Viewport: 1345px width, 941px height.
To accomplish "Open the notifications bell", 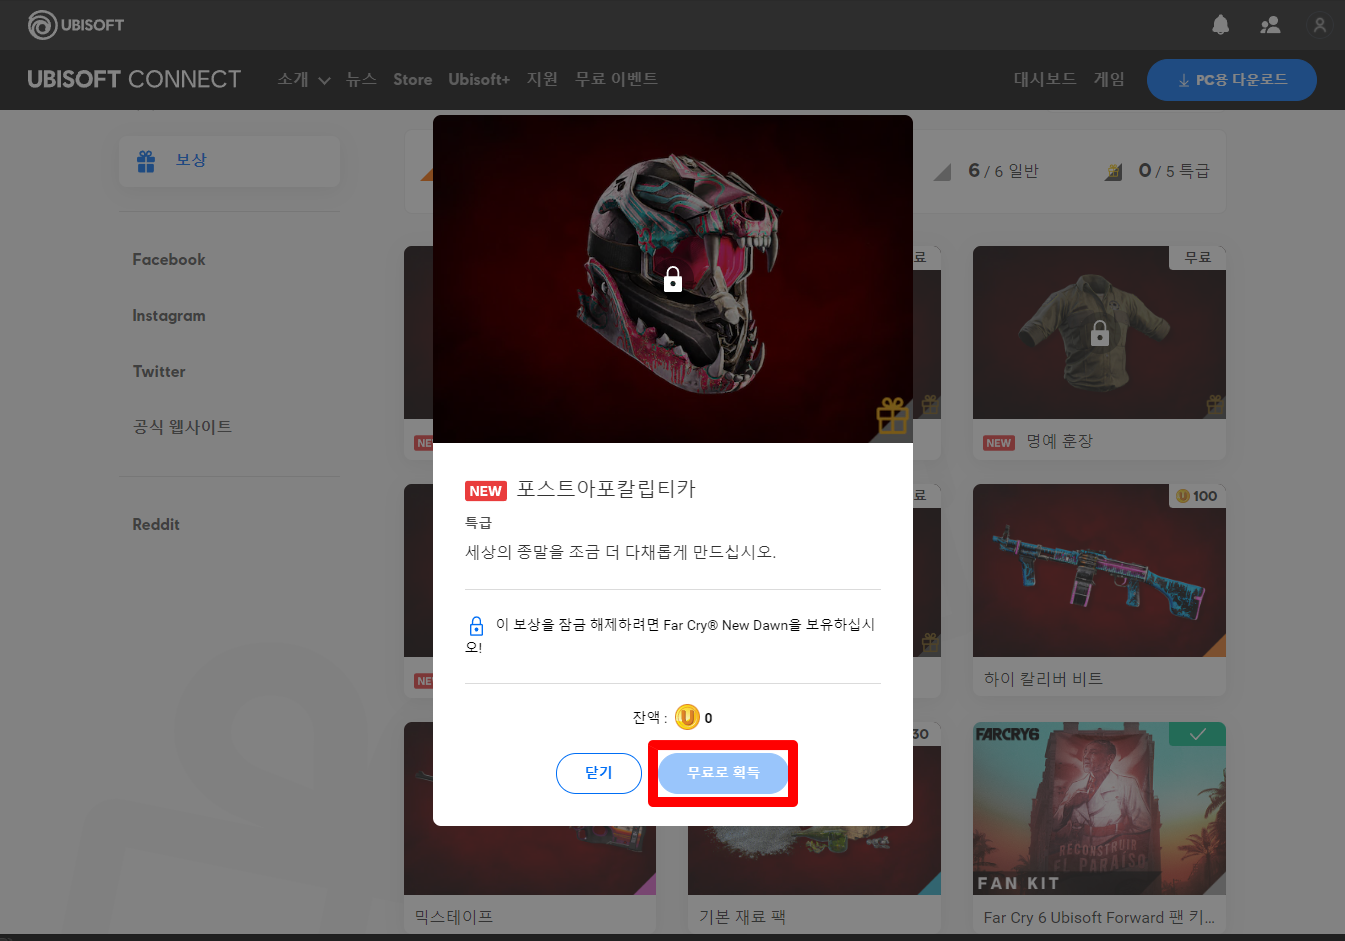I will [x=1220, y=25].
